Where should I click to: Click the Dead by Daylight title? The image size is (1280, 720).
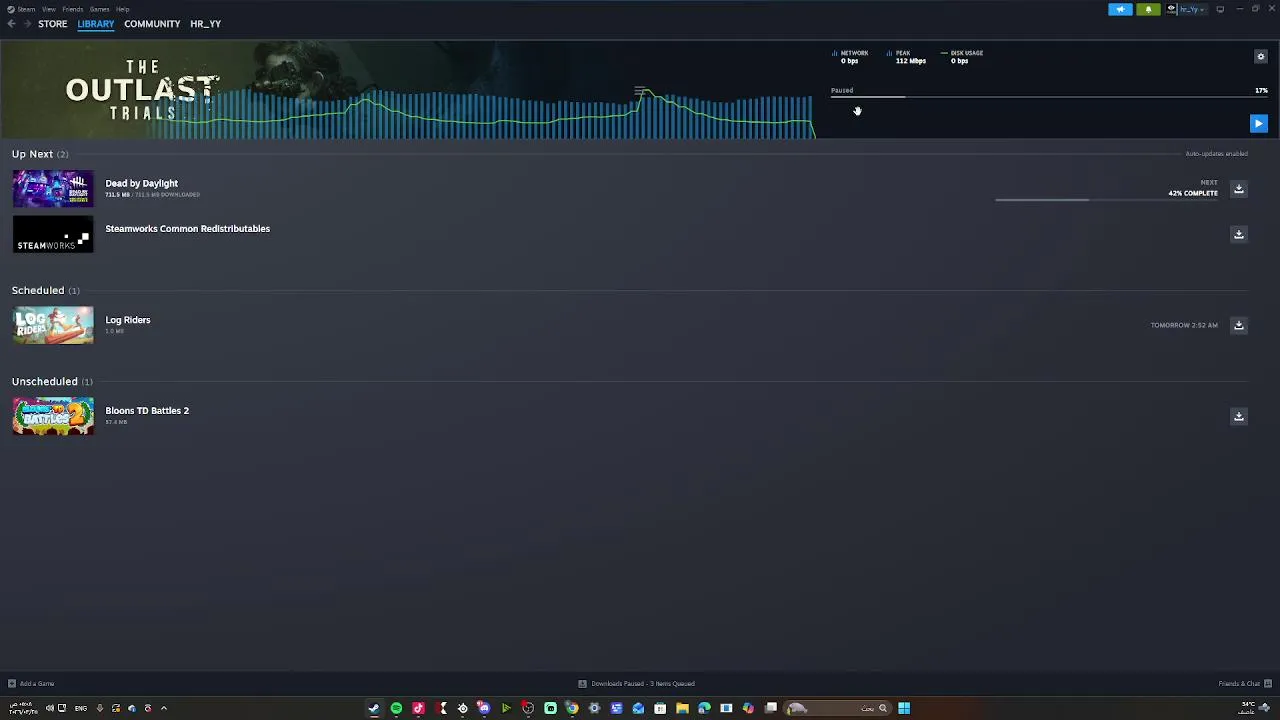coord(141,183)
